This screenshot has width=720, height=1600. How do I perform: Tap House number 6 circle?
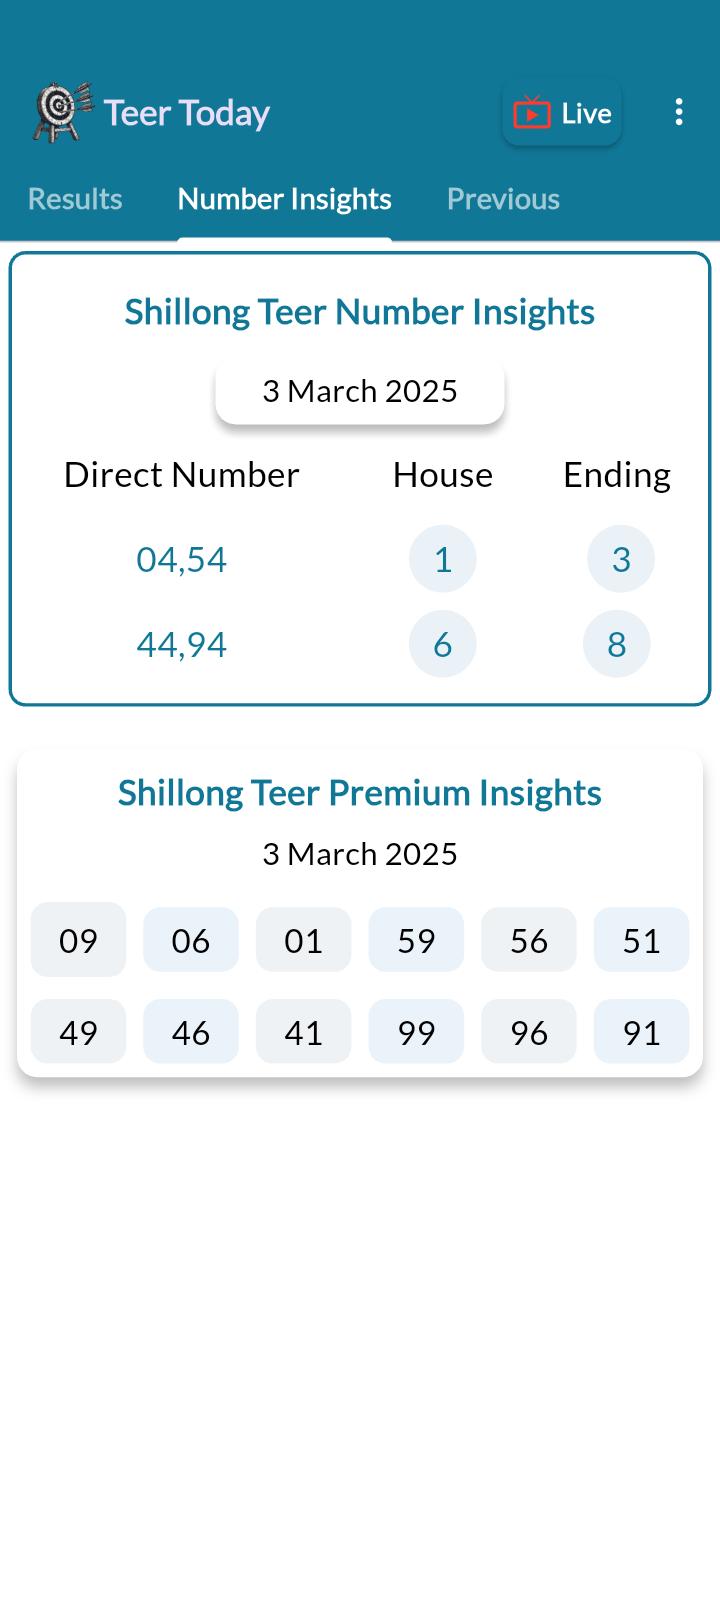(443, 644)
